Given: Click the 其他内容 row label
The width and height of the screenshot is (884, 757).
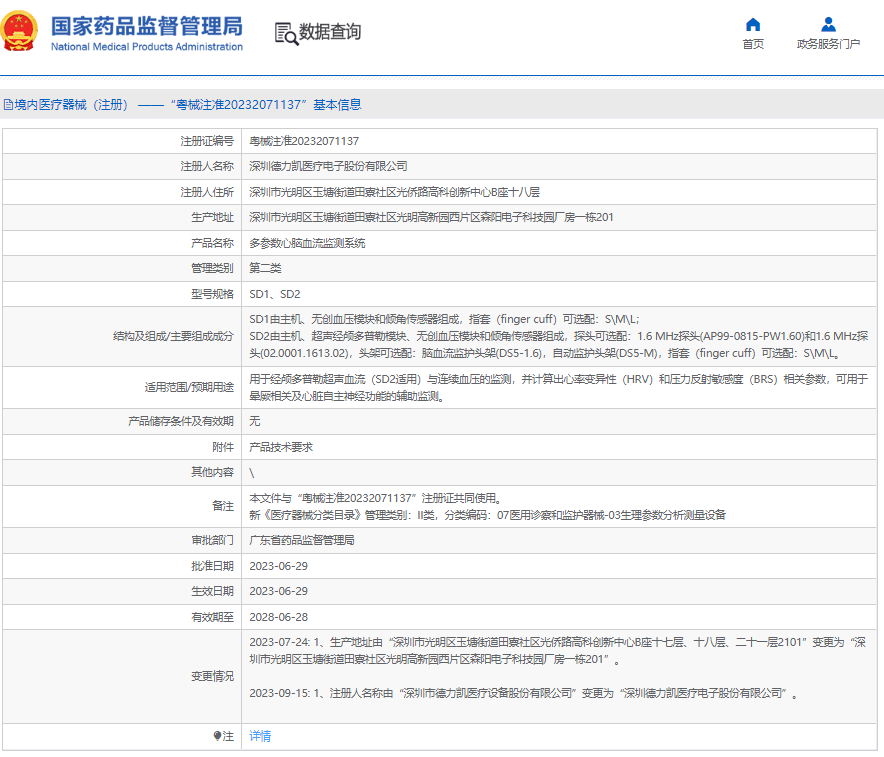Looking at the screenshot, I should (212, 472).
